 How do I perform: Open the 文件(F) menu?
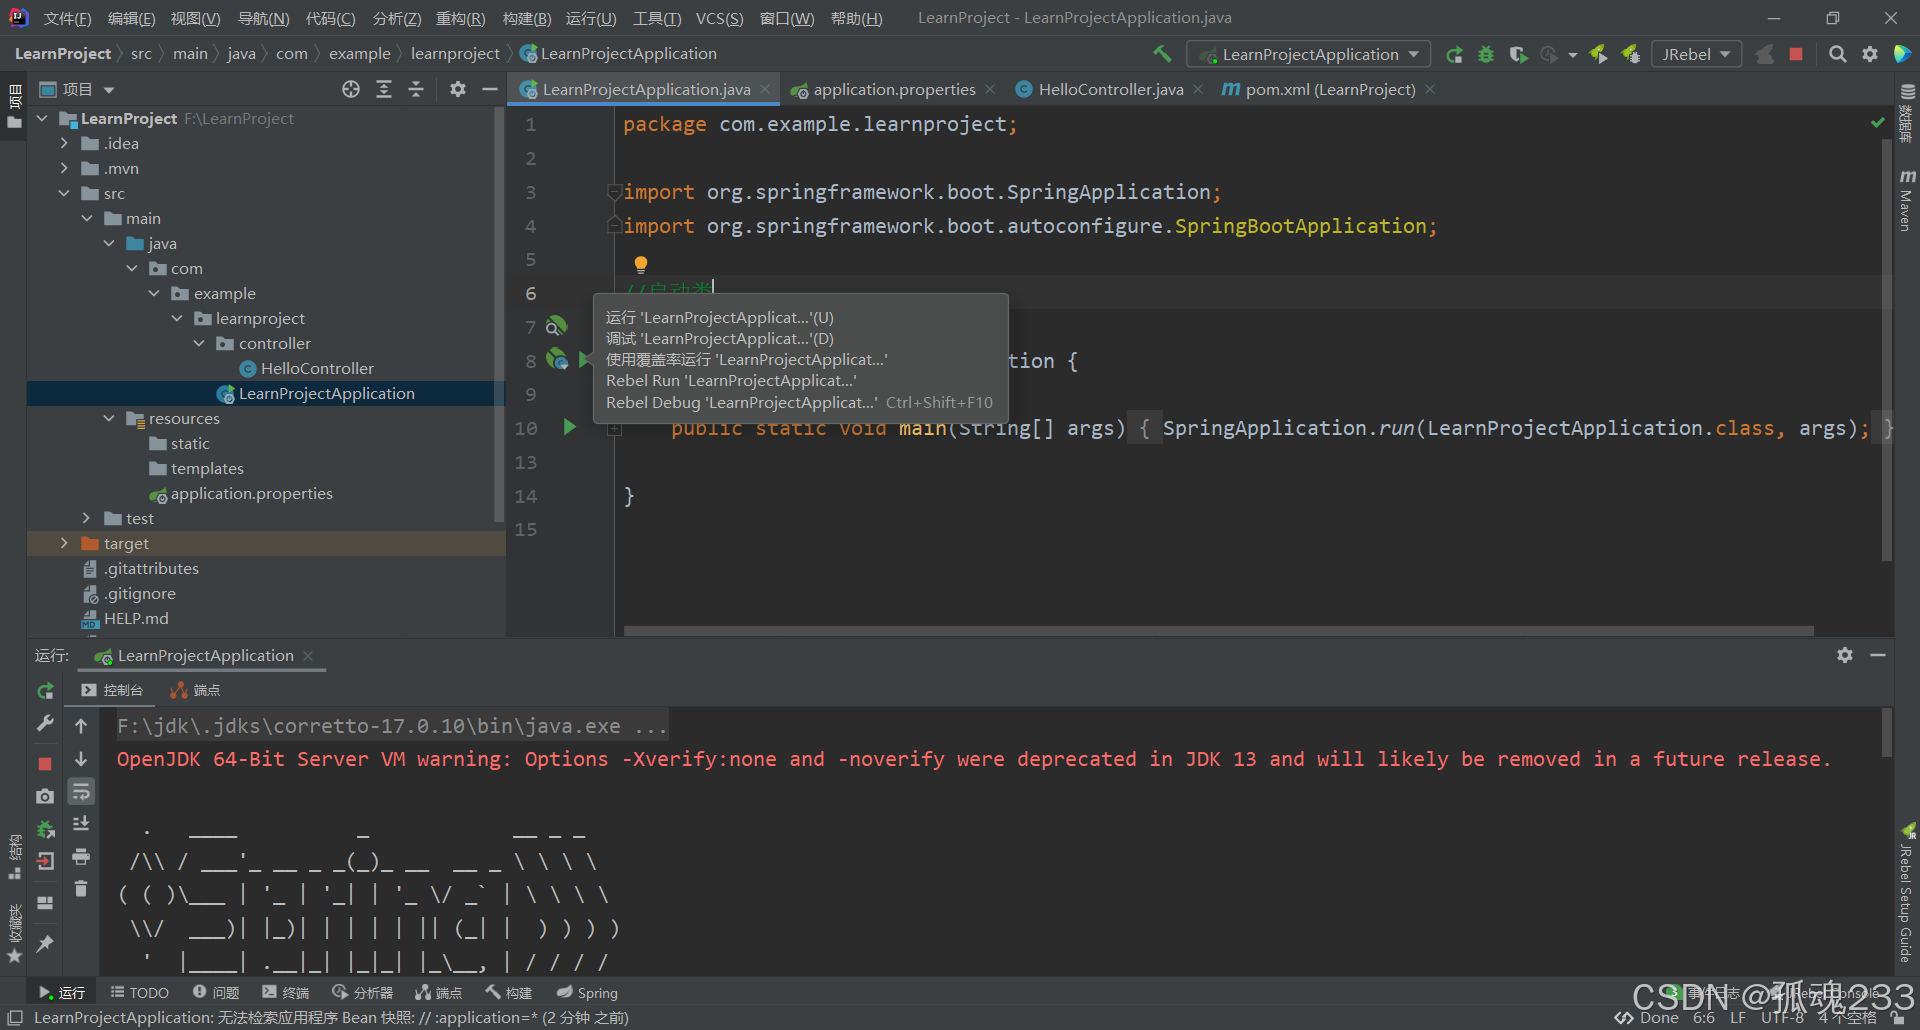pos(67,19)
